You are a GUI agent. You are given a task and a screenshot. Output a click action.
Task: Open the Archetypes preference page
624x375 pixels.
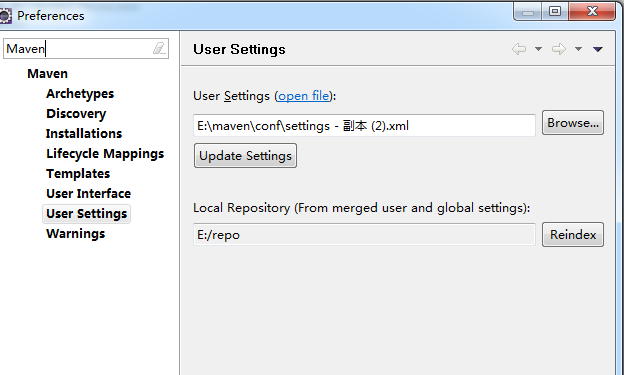point(80,94)
